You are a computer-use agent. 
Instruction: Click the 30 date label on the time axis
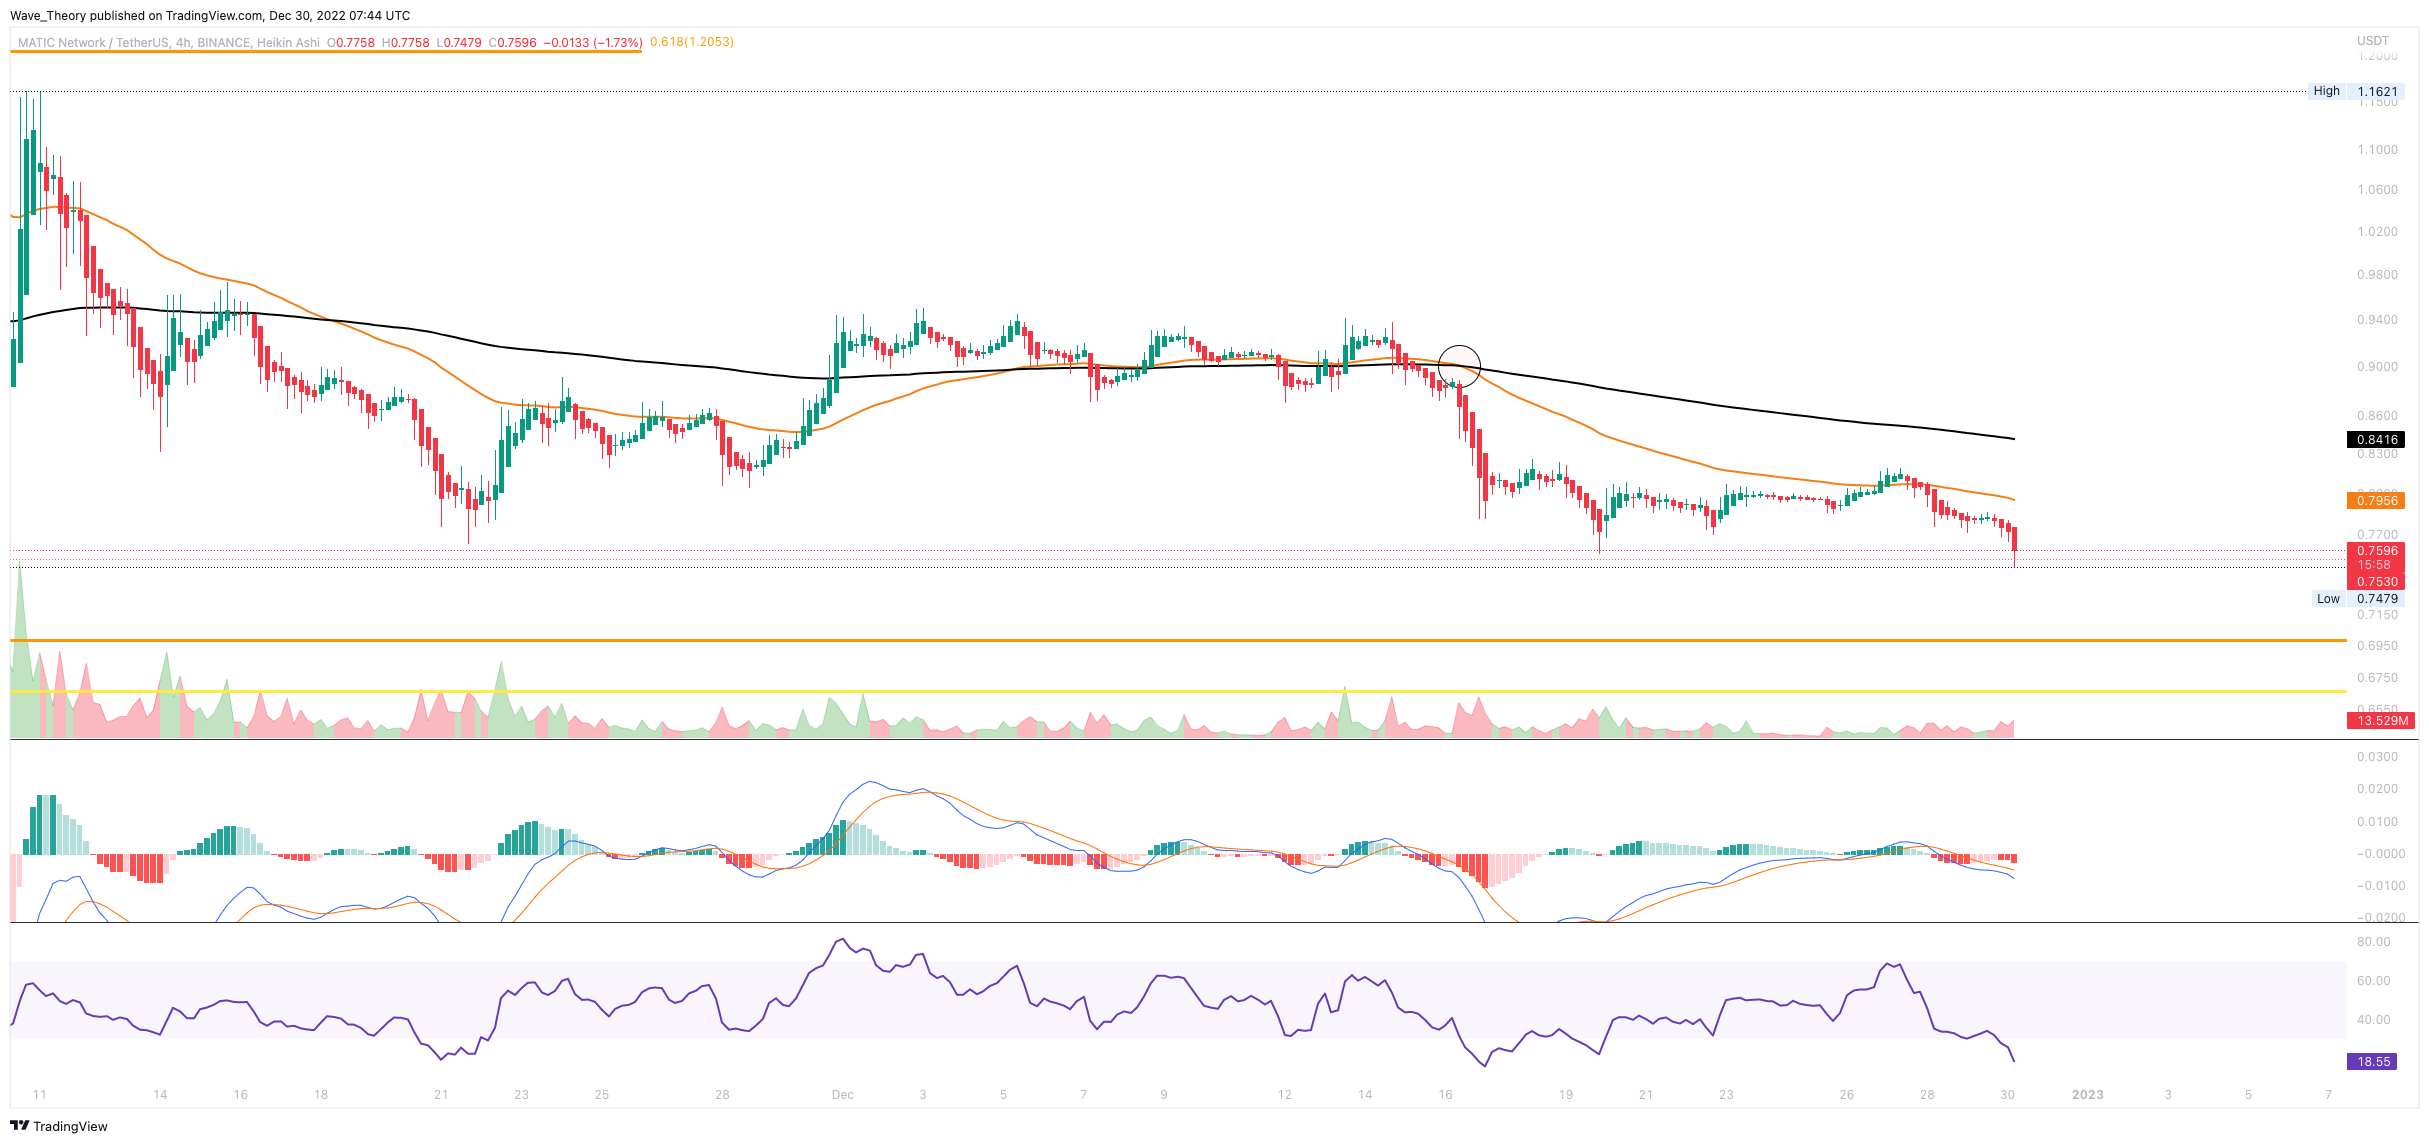click(x=2006, y=1095)
